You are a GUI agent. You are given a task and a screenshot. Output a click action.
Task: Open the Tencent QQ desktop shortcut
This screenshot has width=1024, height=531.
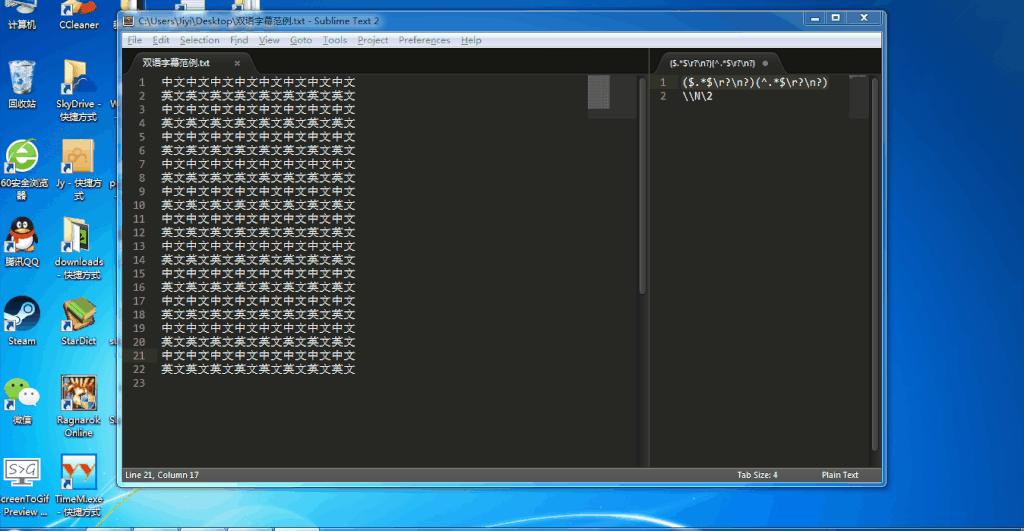(x=21, y=236)
